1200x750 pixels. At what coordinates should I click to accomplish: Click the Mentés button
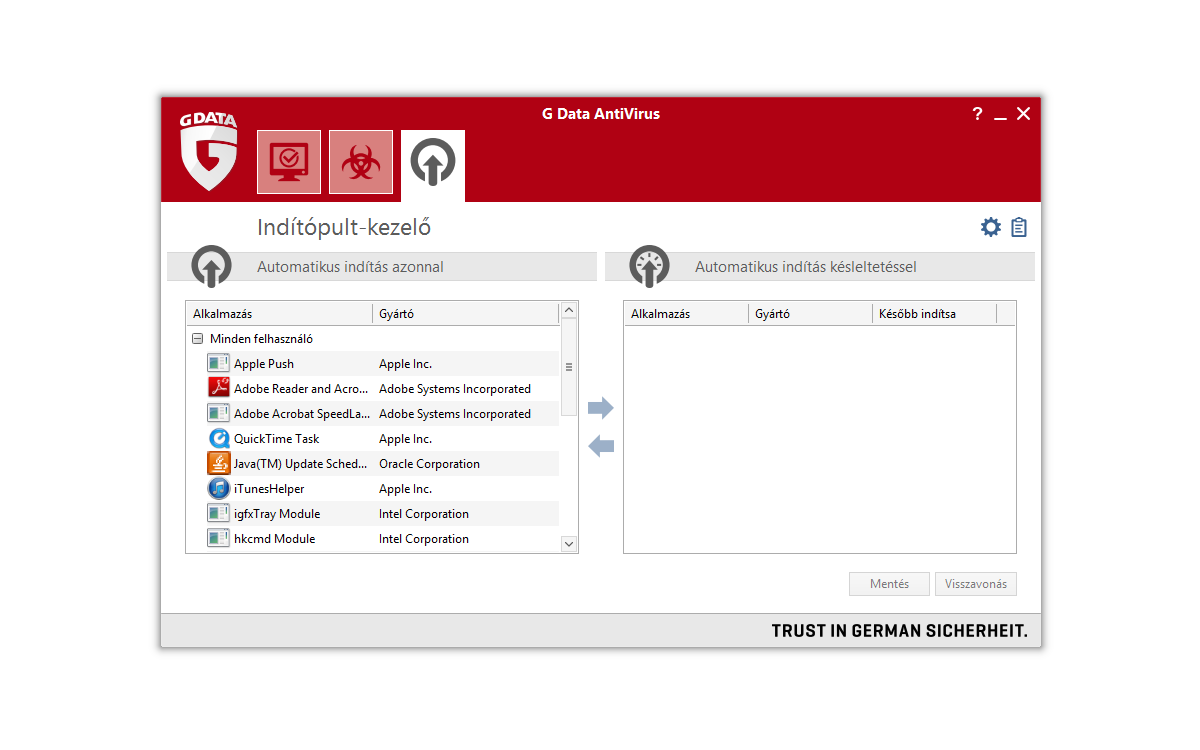tap(890, 584)
